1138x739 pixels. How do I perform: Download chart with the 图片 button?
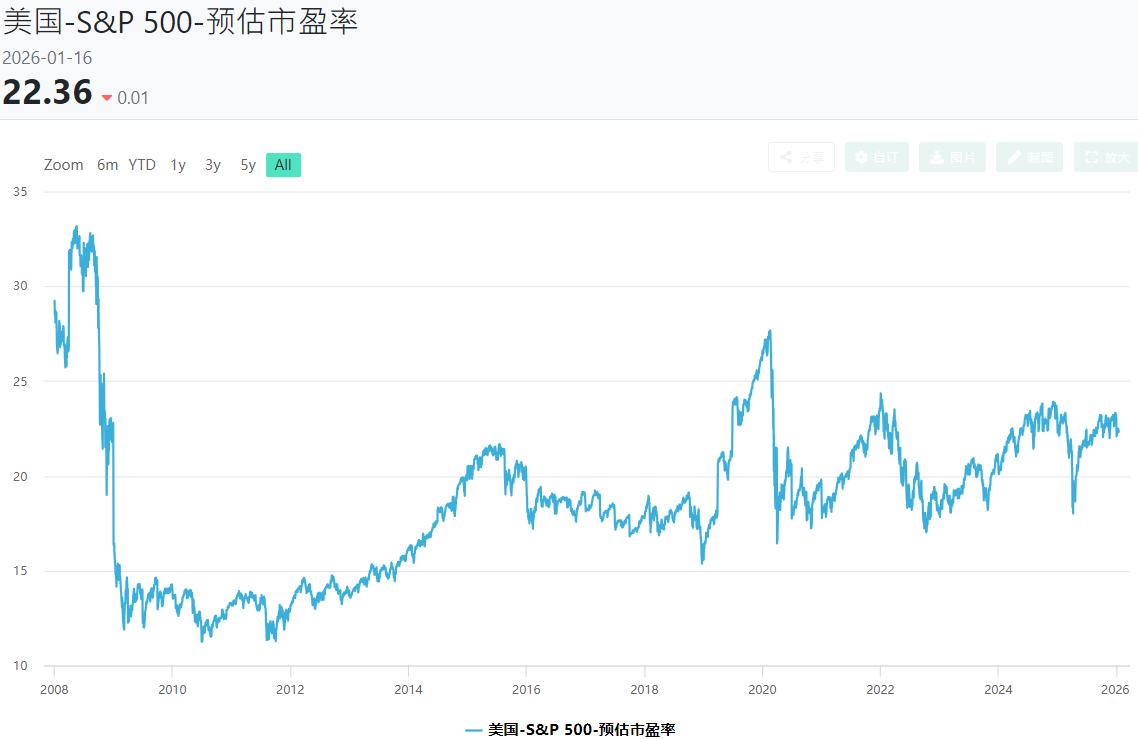click(x=951, y=157)
